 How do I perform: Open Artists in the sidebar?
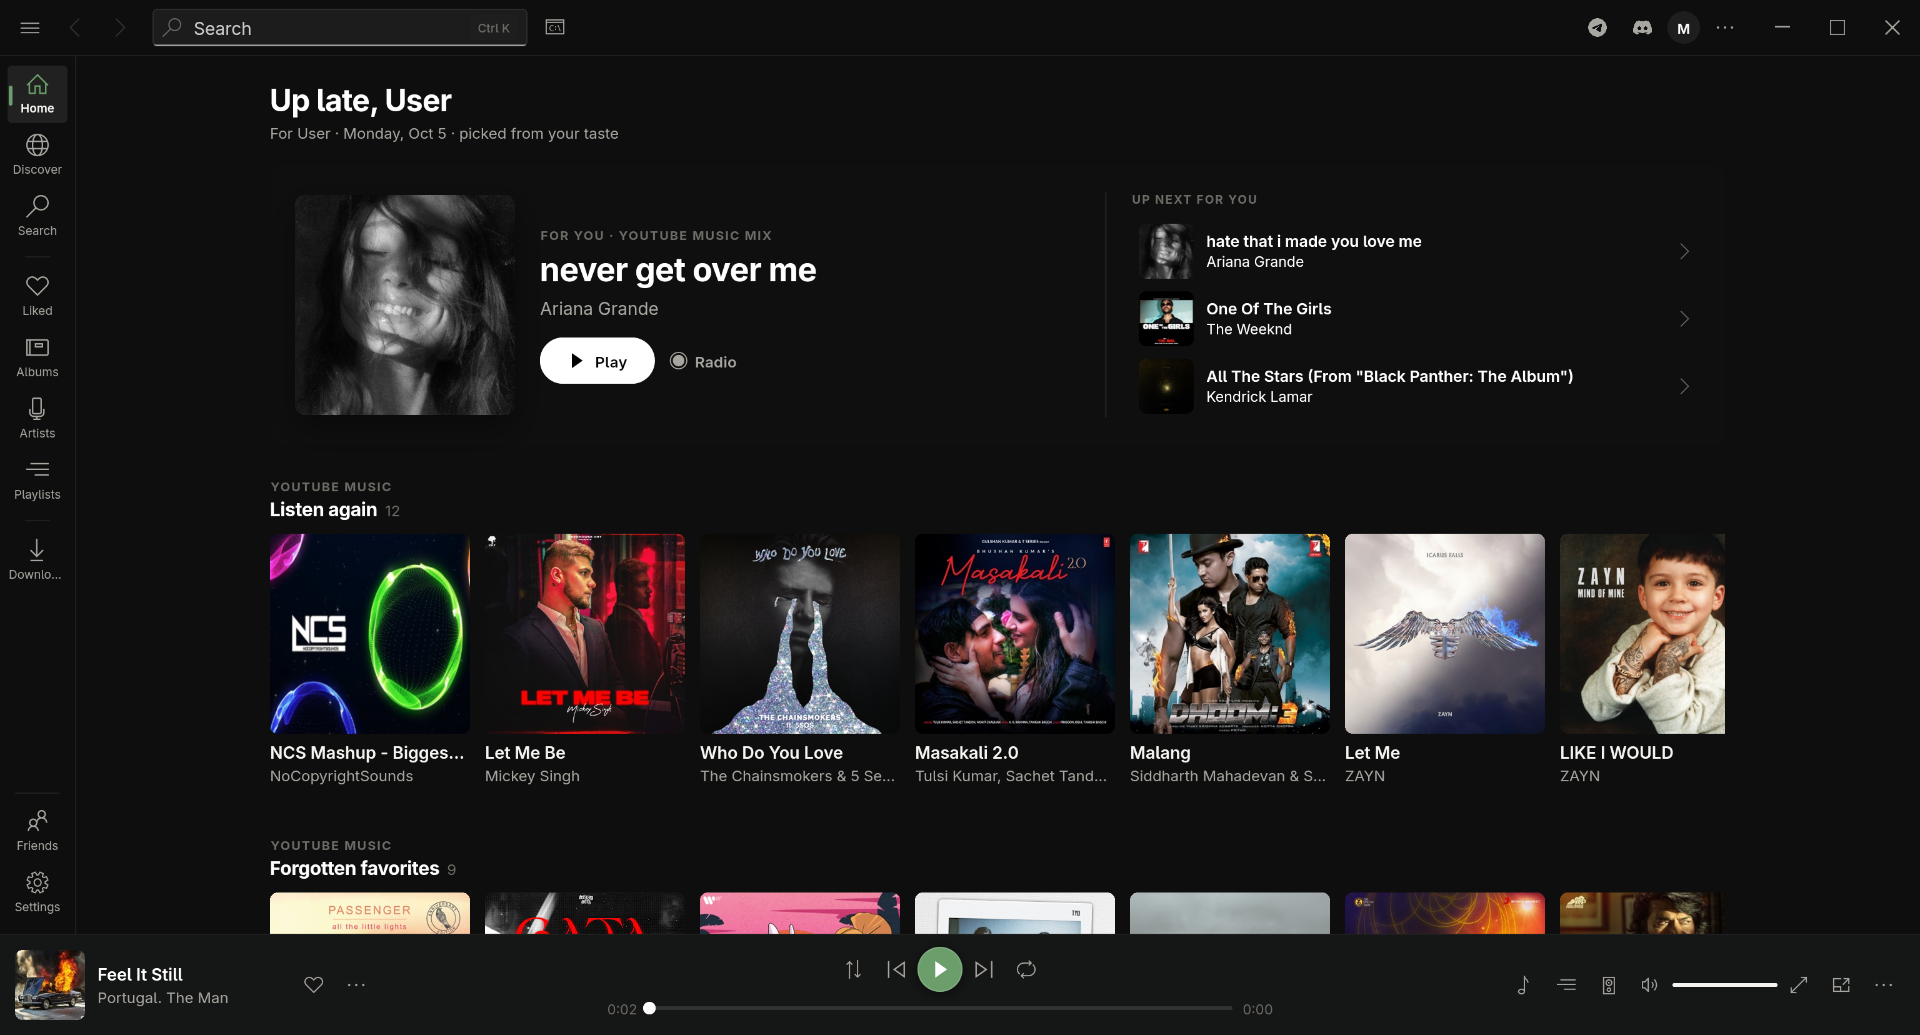click(37, 419)
